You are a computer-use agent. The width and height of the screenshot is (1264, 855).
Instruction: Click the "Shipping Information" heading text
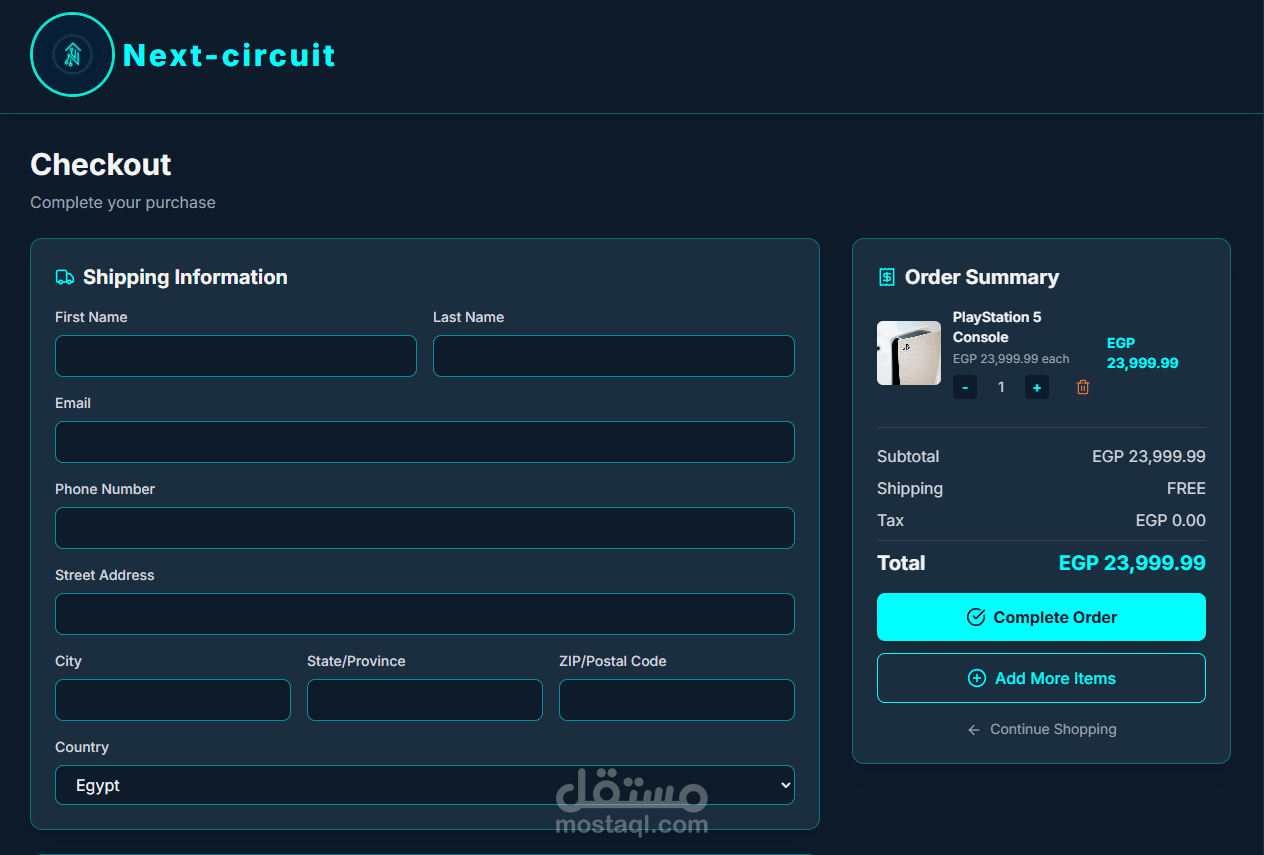[185, 277]
